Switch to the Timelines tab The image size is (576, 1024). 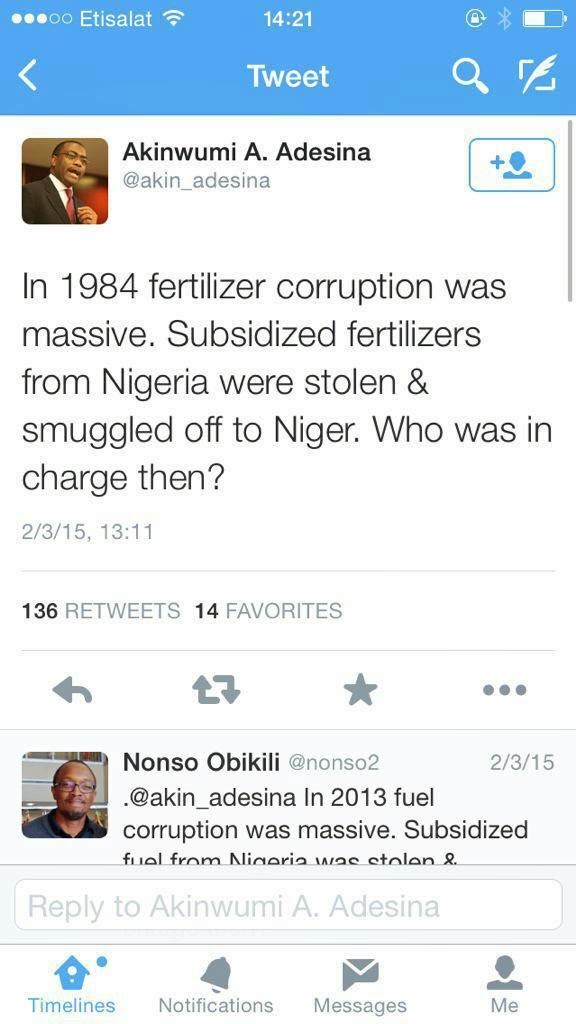coord(71,985)
